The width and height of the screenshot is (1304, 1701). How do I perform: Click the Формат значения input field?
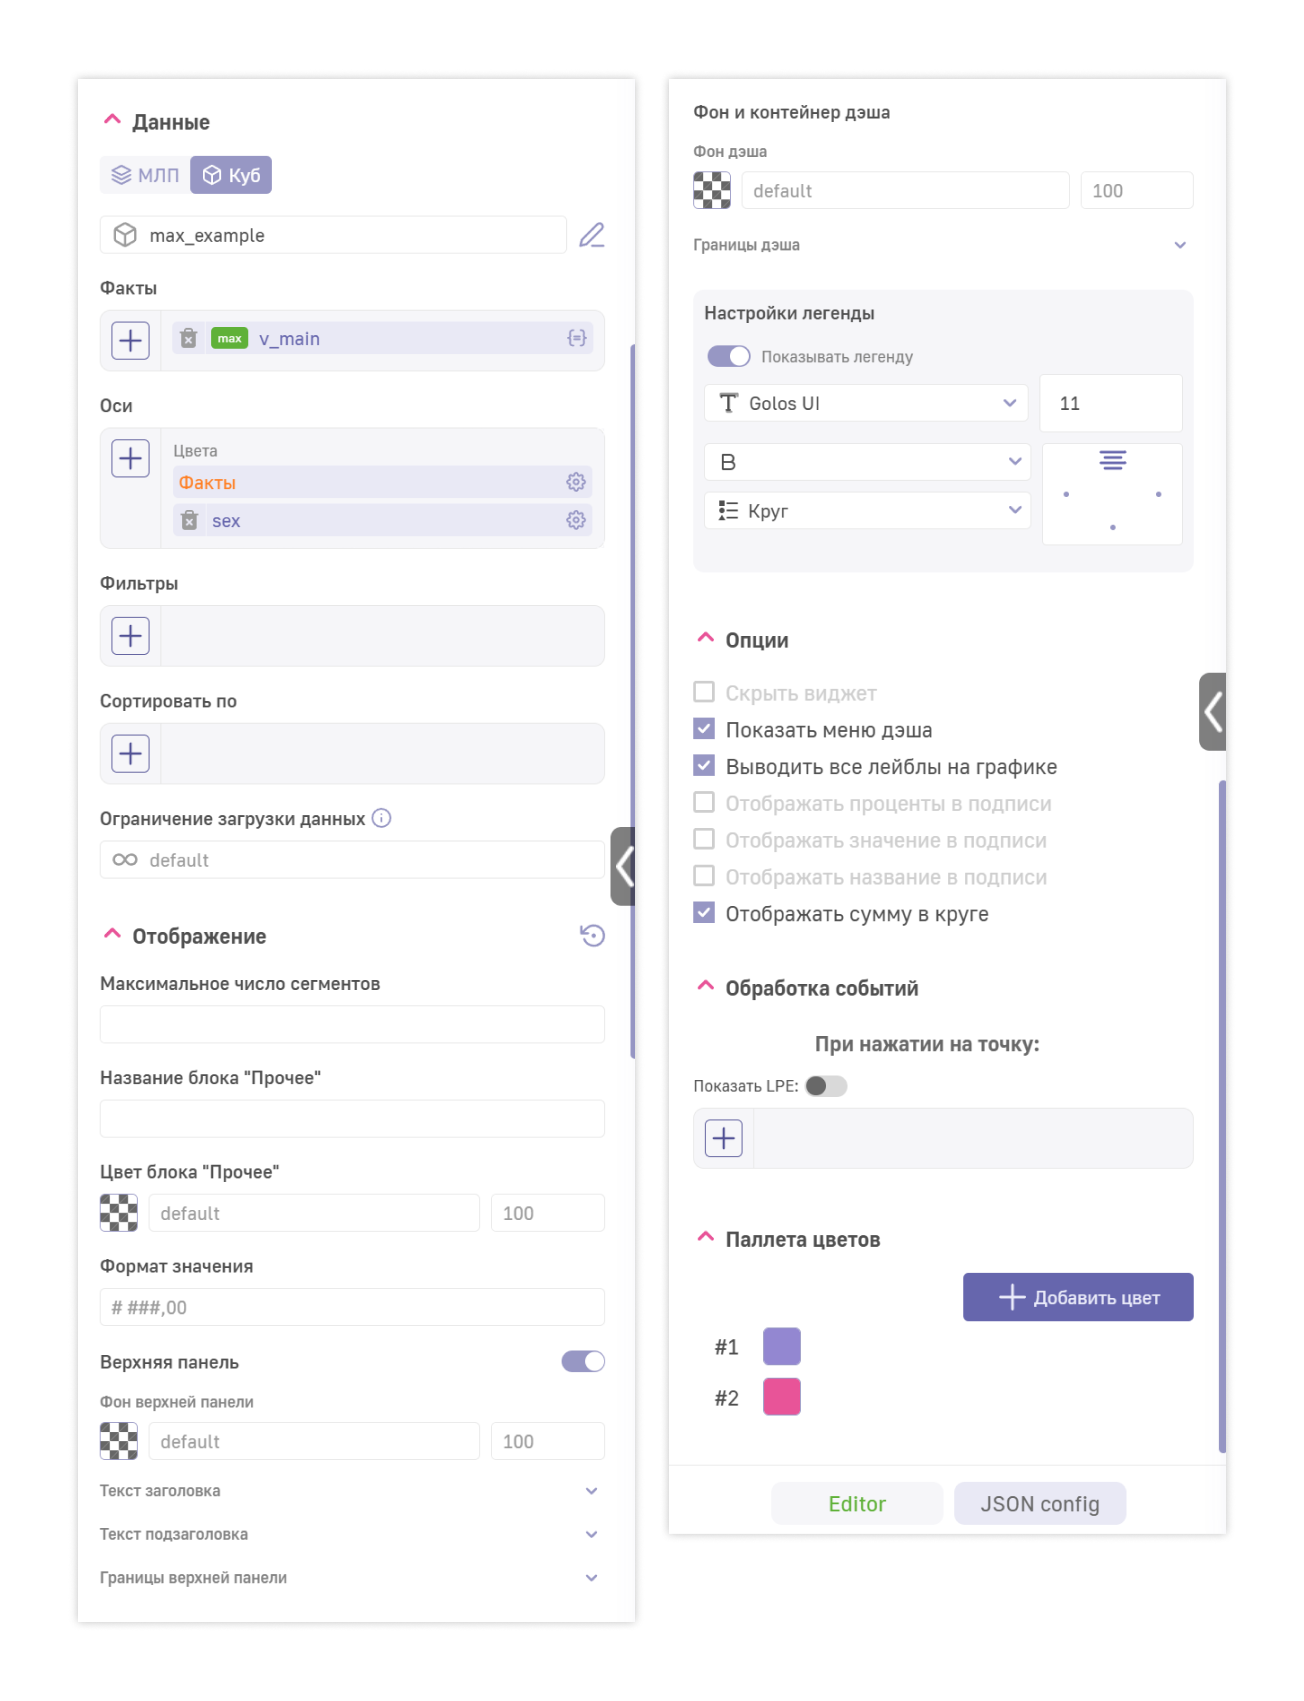pyautogui.click(x=352, y=1307)
